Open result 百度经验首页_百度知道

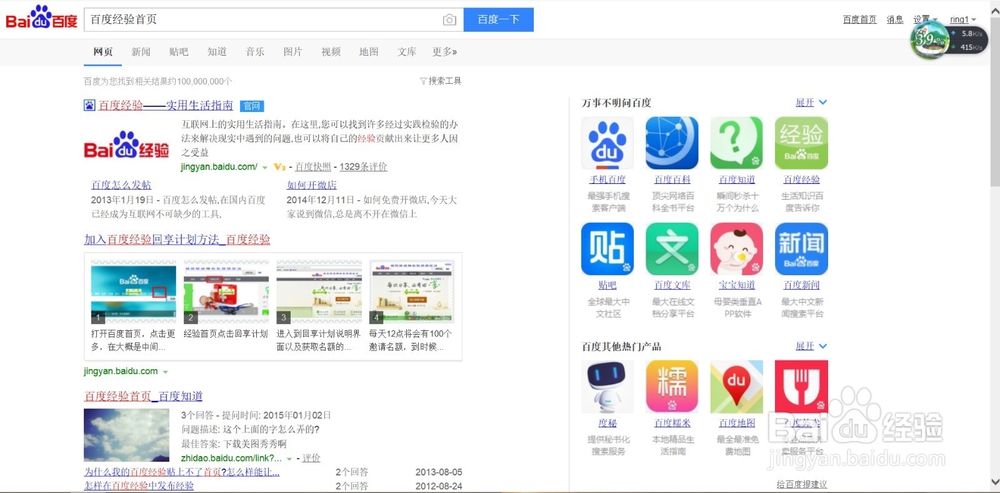click(143, 396)
